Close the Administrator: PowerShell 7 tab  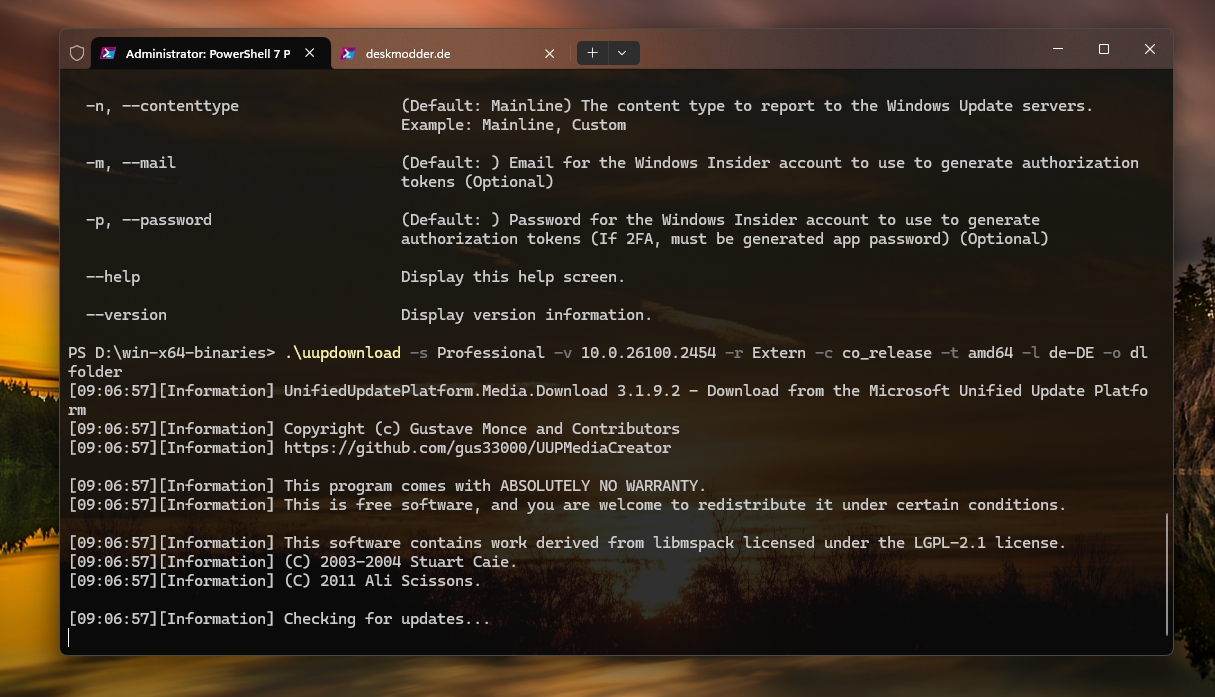click(310, 53)
